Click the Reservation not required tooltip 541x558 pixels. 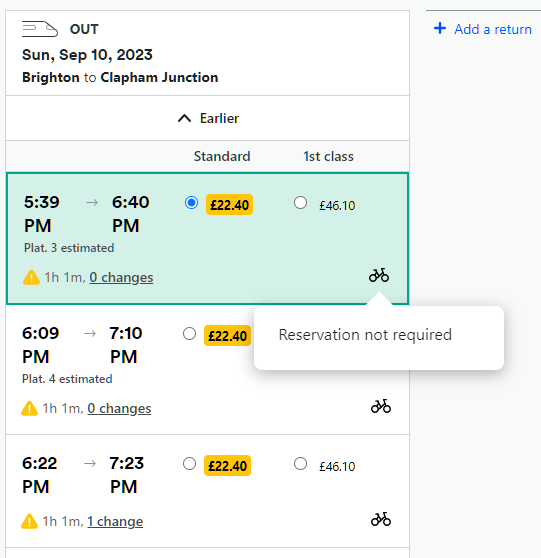click(379, 337)
